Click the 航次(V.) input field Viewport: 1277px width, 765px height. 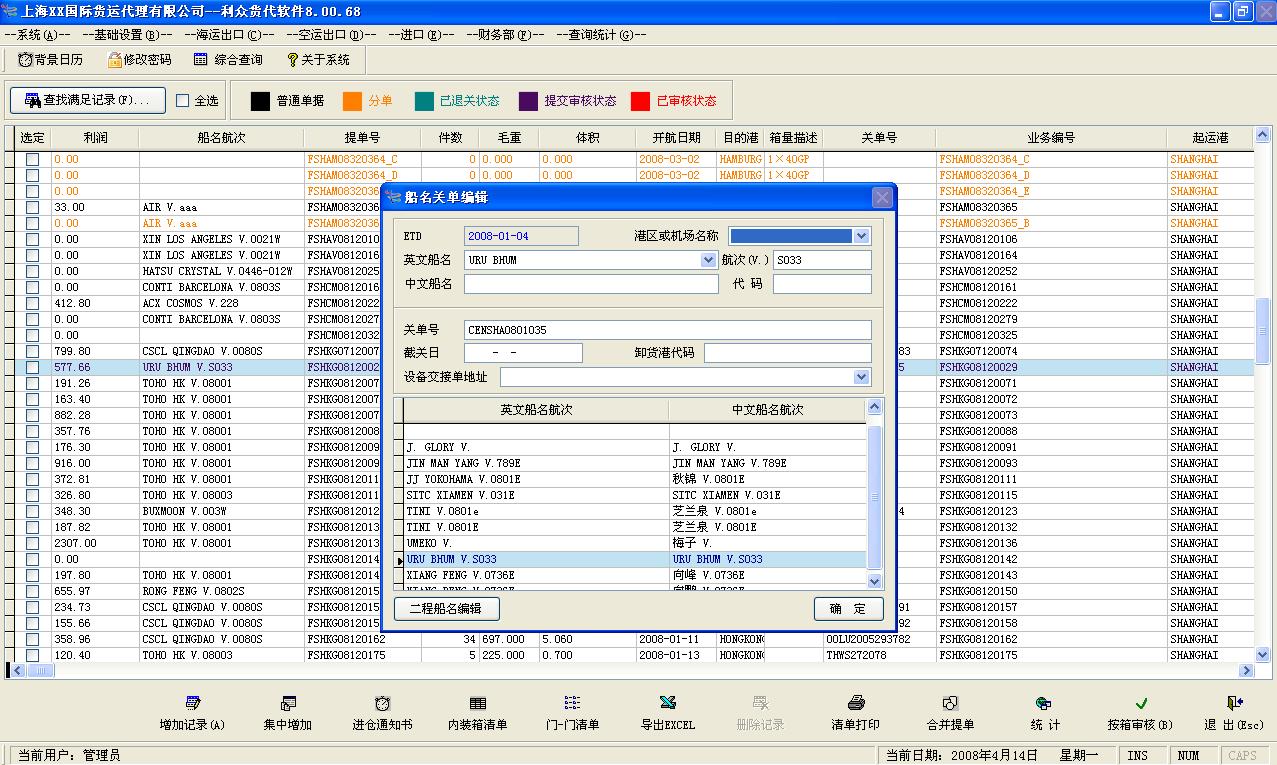822,260
